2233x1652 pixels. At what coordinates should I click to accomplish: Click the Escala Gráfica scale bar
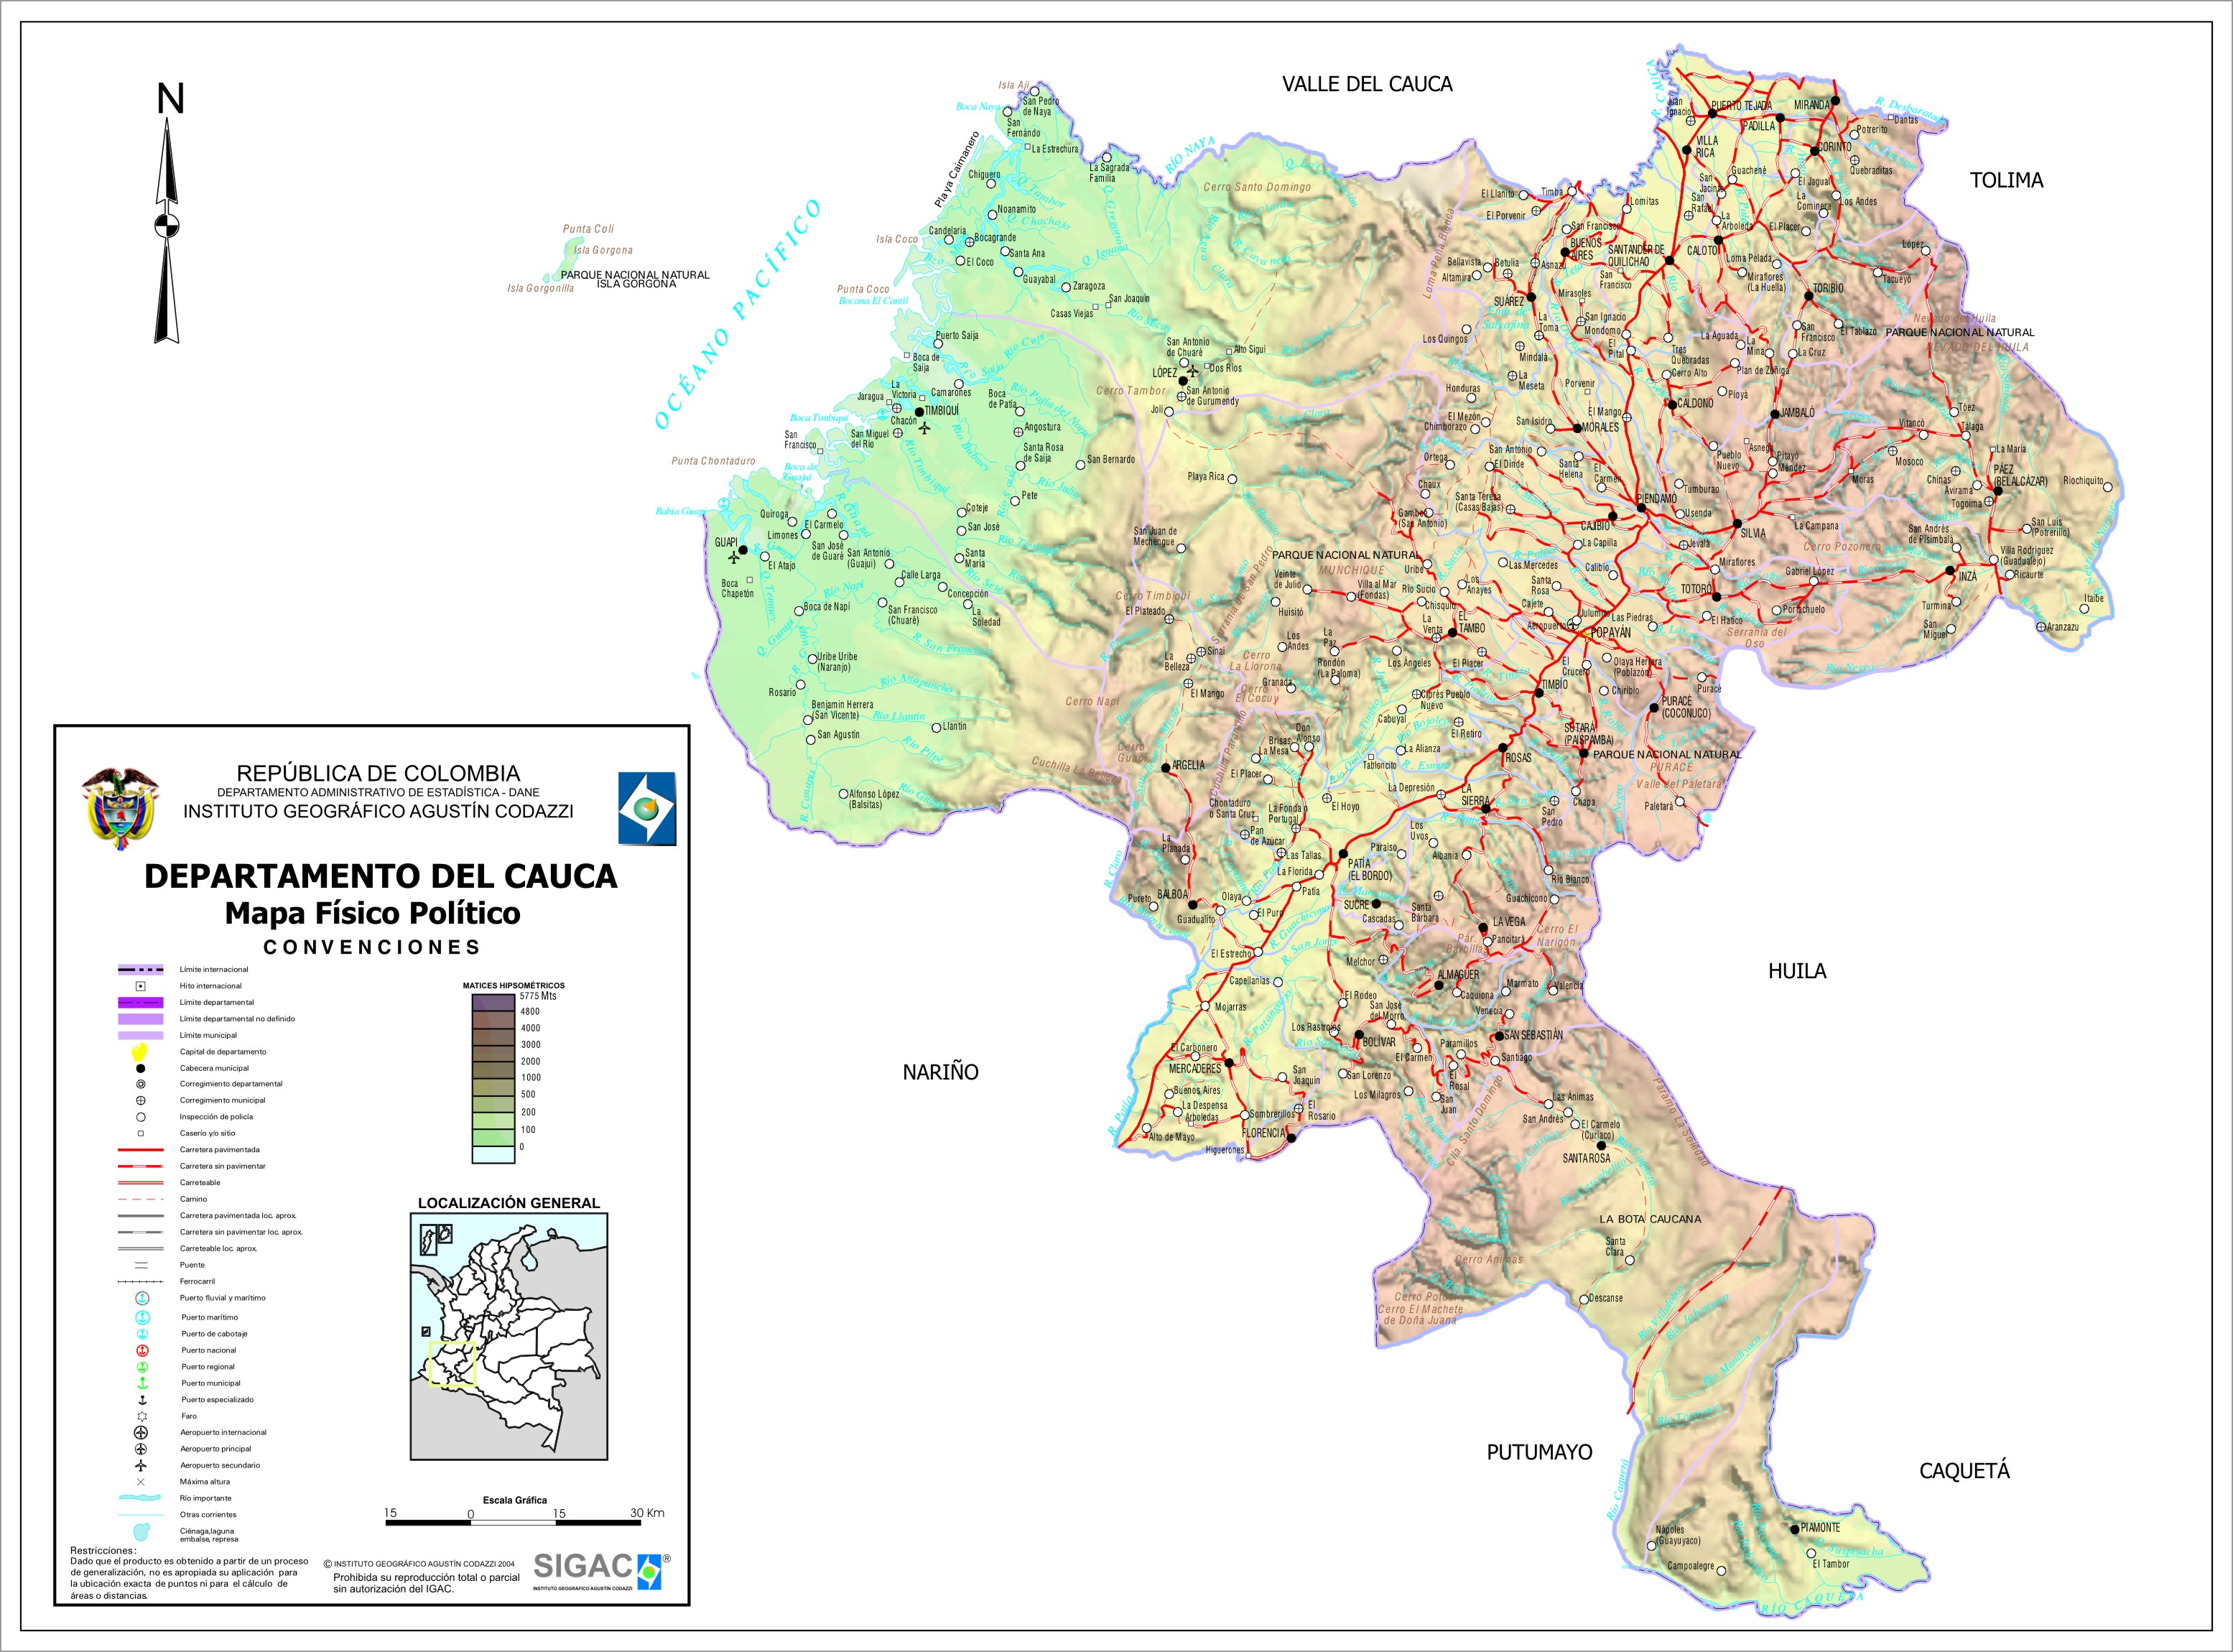[513, 1522]
